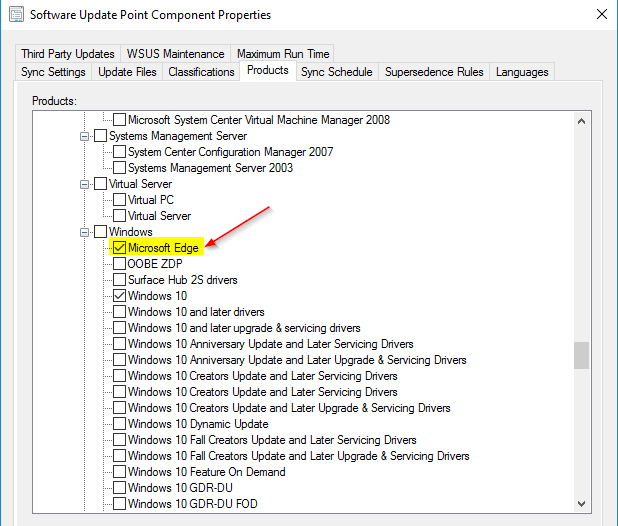Check the Virtual Server child product box
Image resolution: width=618 pixels, height=526 pixels.
(119, 216)
